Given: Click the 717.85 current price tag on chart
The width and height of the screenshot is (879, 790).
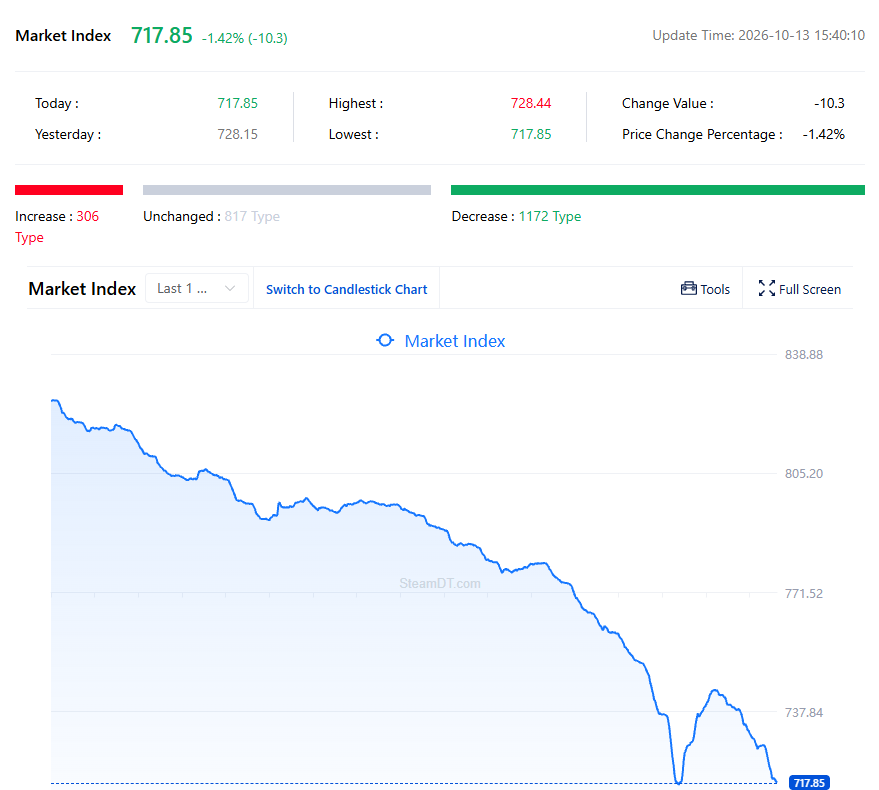Looking at the screenshot, I should pyautogui.click(x=809, y=783).
